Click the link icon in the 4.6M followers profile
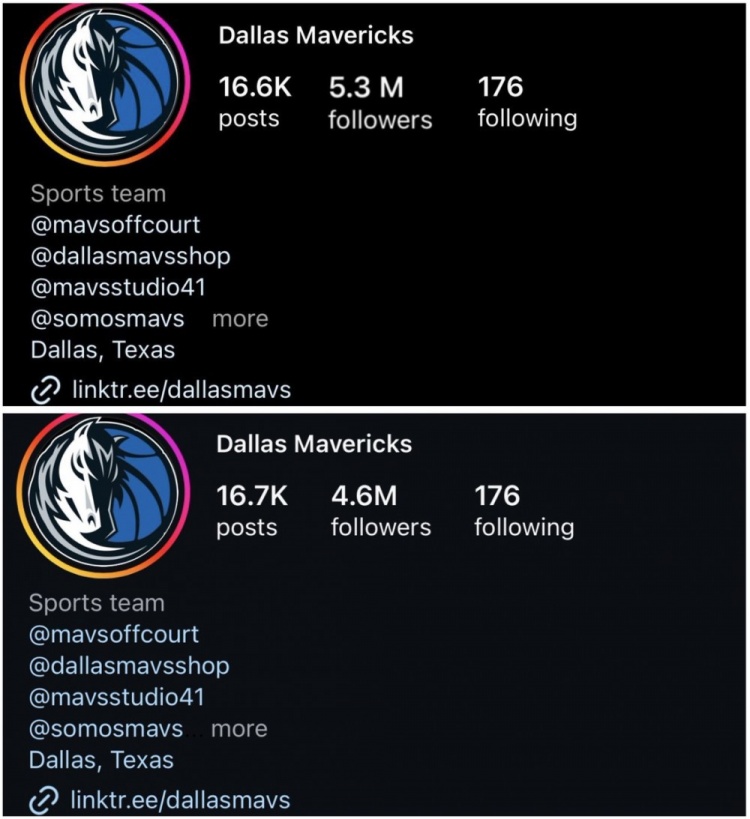The width and height of the screenshot is (750, 819). [44, 800]
